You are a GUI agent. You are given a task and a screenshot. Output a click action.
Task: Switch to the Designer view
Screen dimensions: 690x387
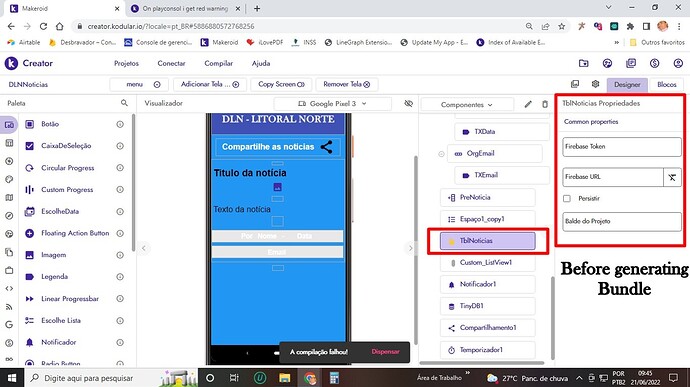[627, 85]
